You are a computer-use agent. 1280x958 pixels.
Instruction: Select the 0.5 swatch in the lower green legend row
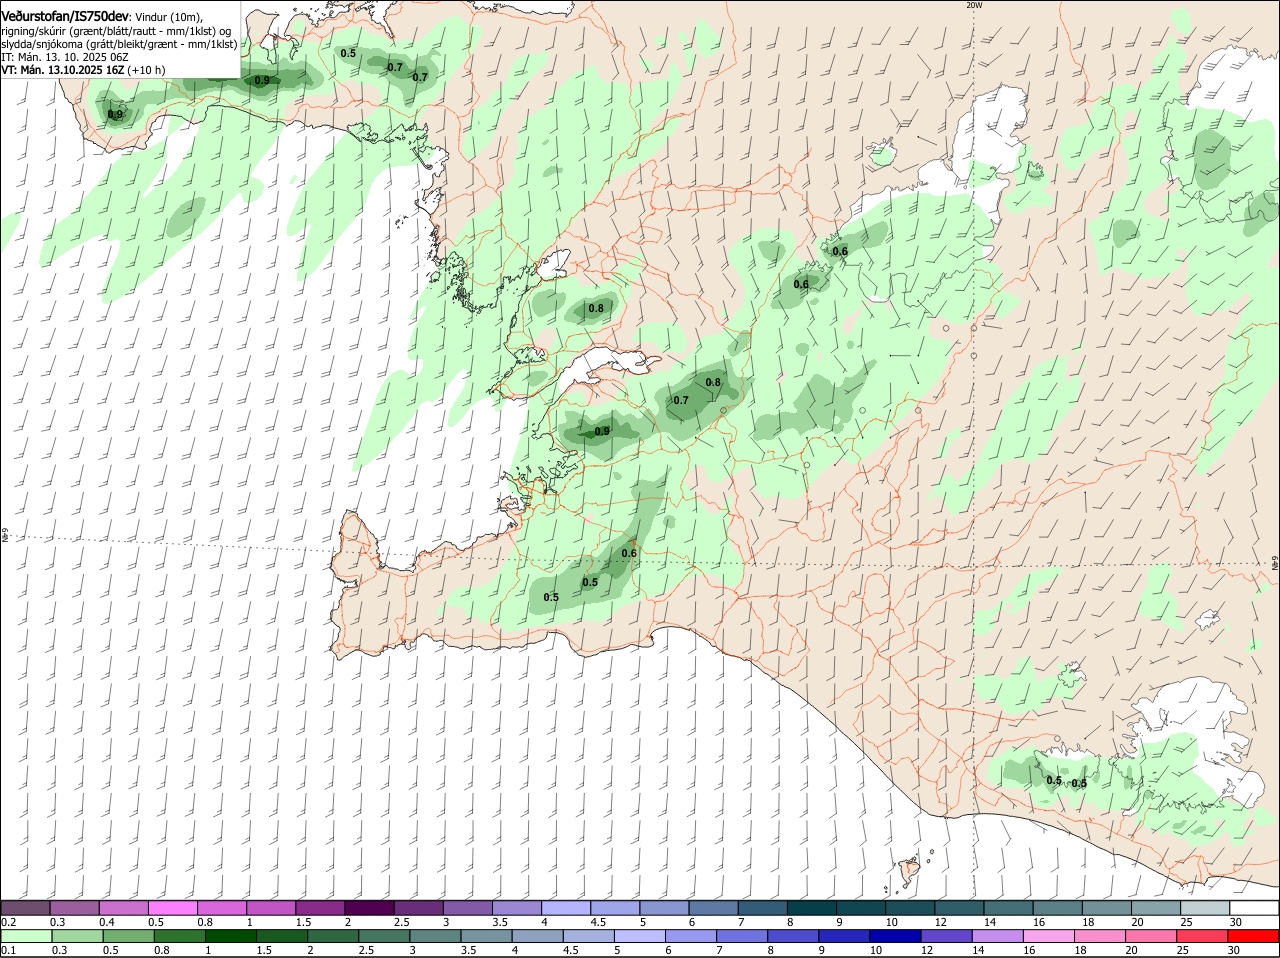click(129, 936)
